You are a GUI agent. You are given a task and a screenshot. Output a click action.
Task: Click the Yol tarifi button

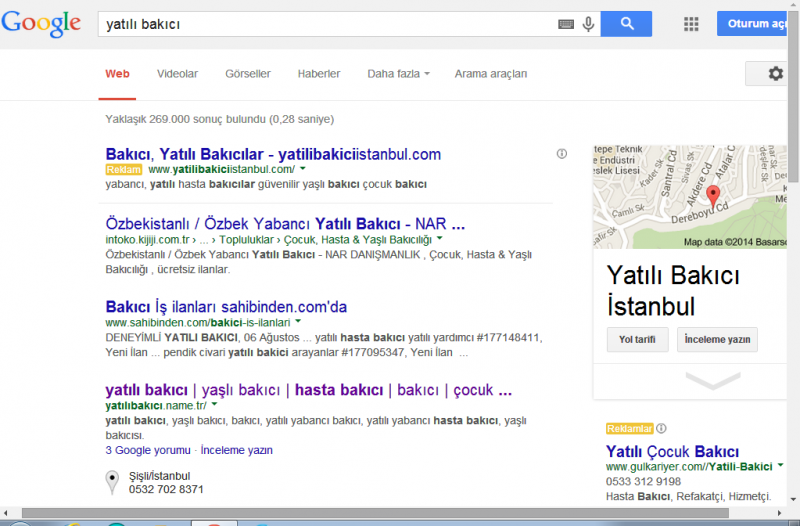pos(637,340)
